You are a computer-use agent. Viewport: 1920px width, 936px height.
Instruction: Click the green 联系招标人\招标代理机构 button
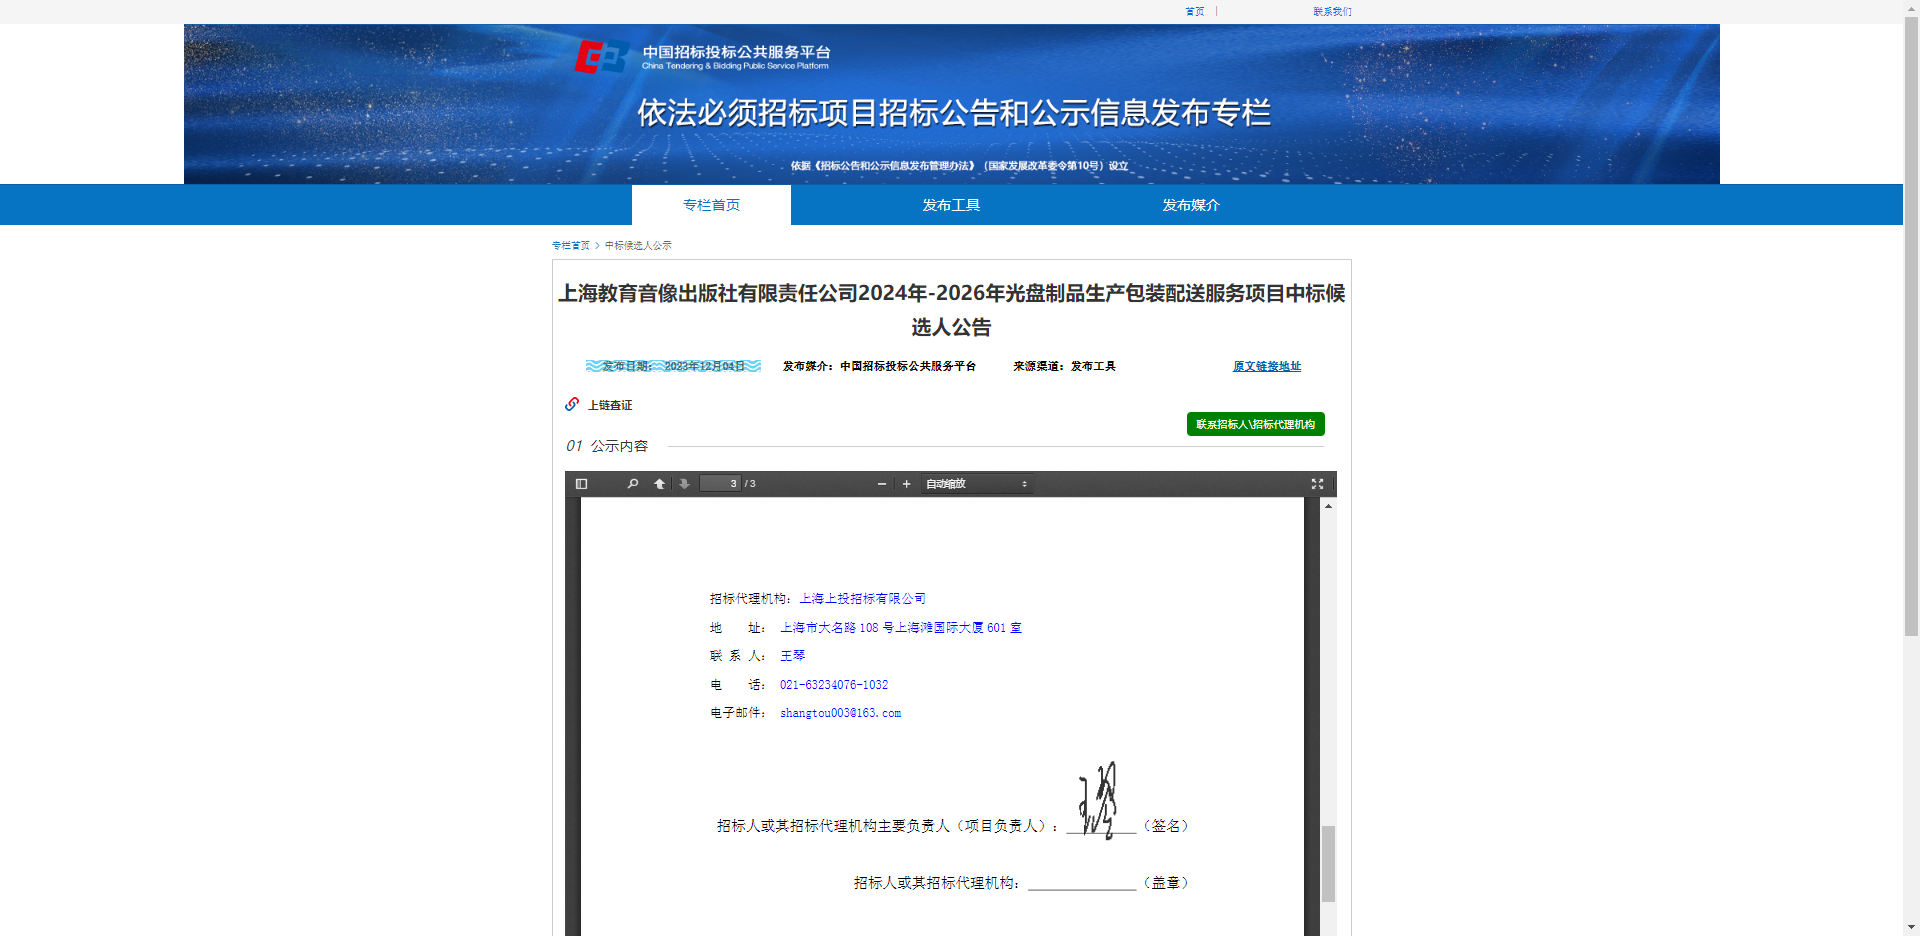point(1256,424)
